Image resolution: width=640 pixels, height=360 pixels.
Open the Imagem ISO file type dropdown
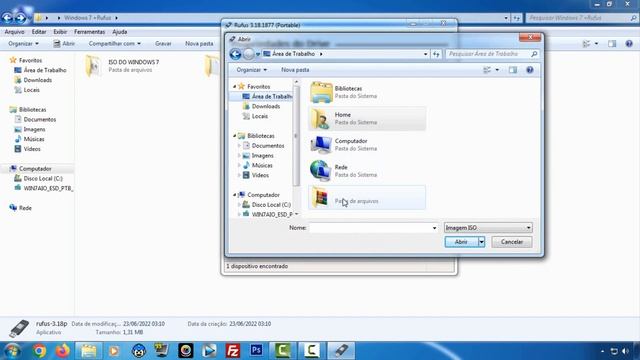(488, 227)
